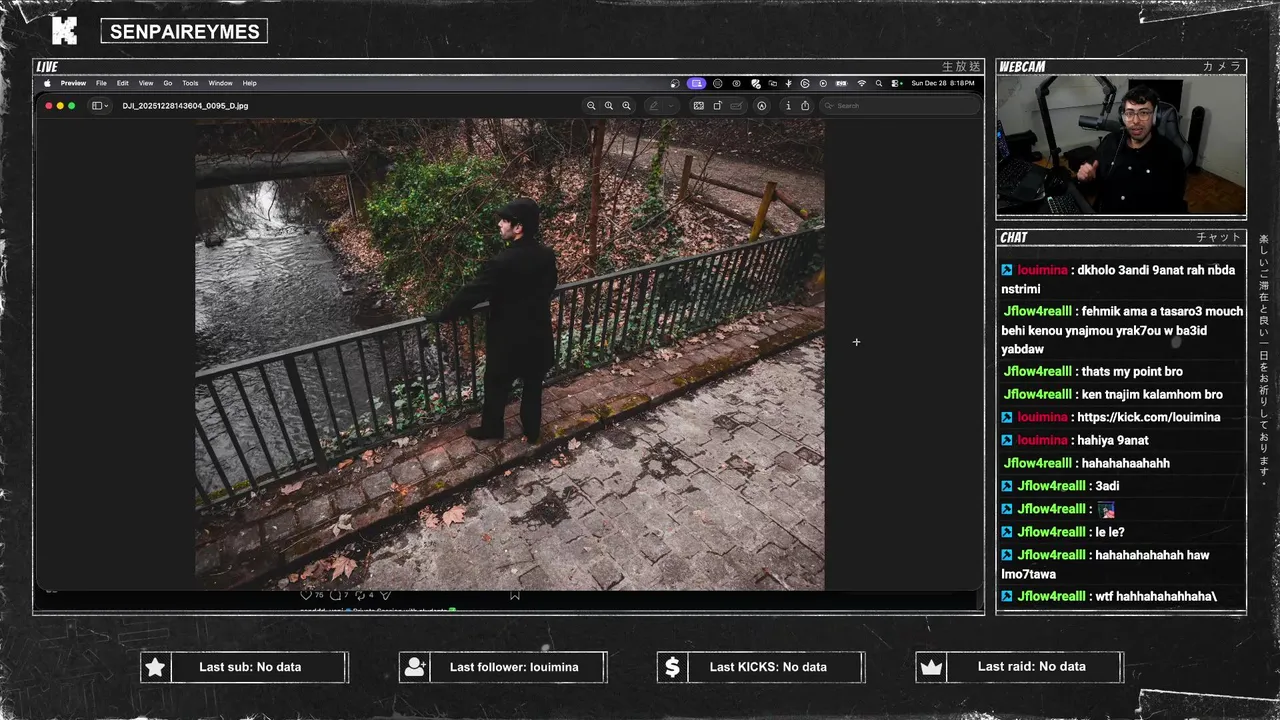Click the emoji in Jflow4realll's chat message
The height and width of the screenshot is (720, 1280).
click(1105, 509)
